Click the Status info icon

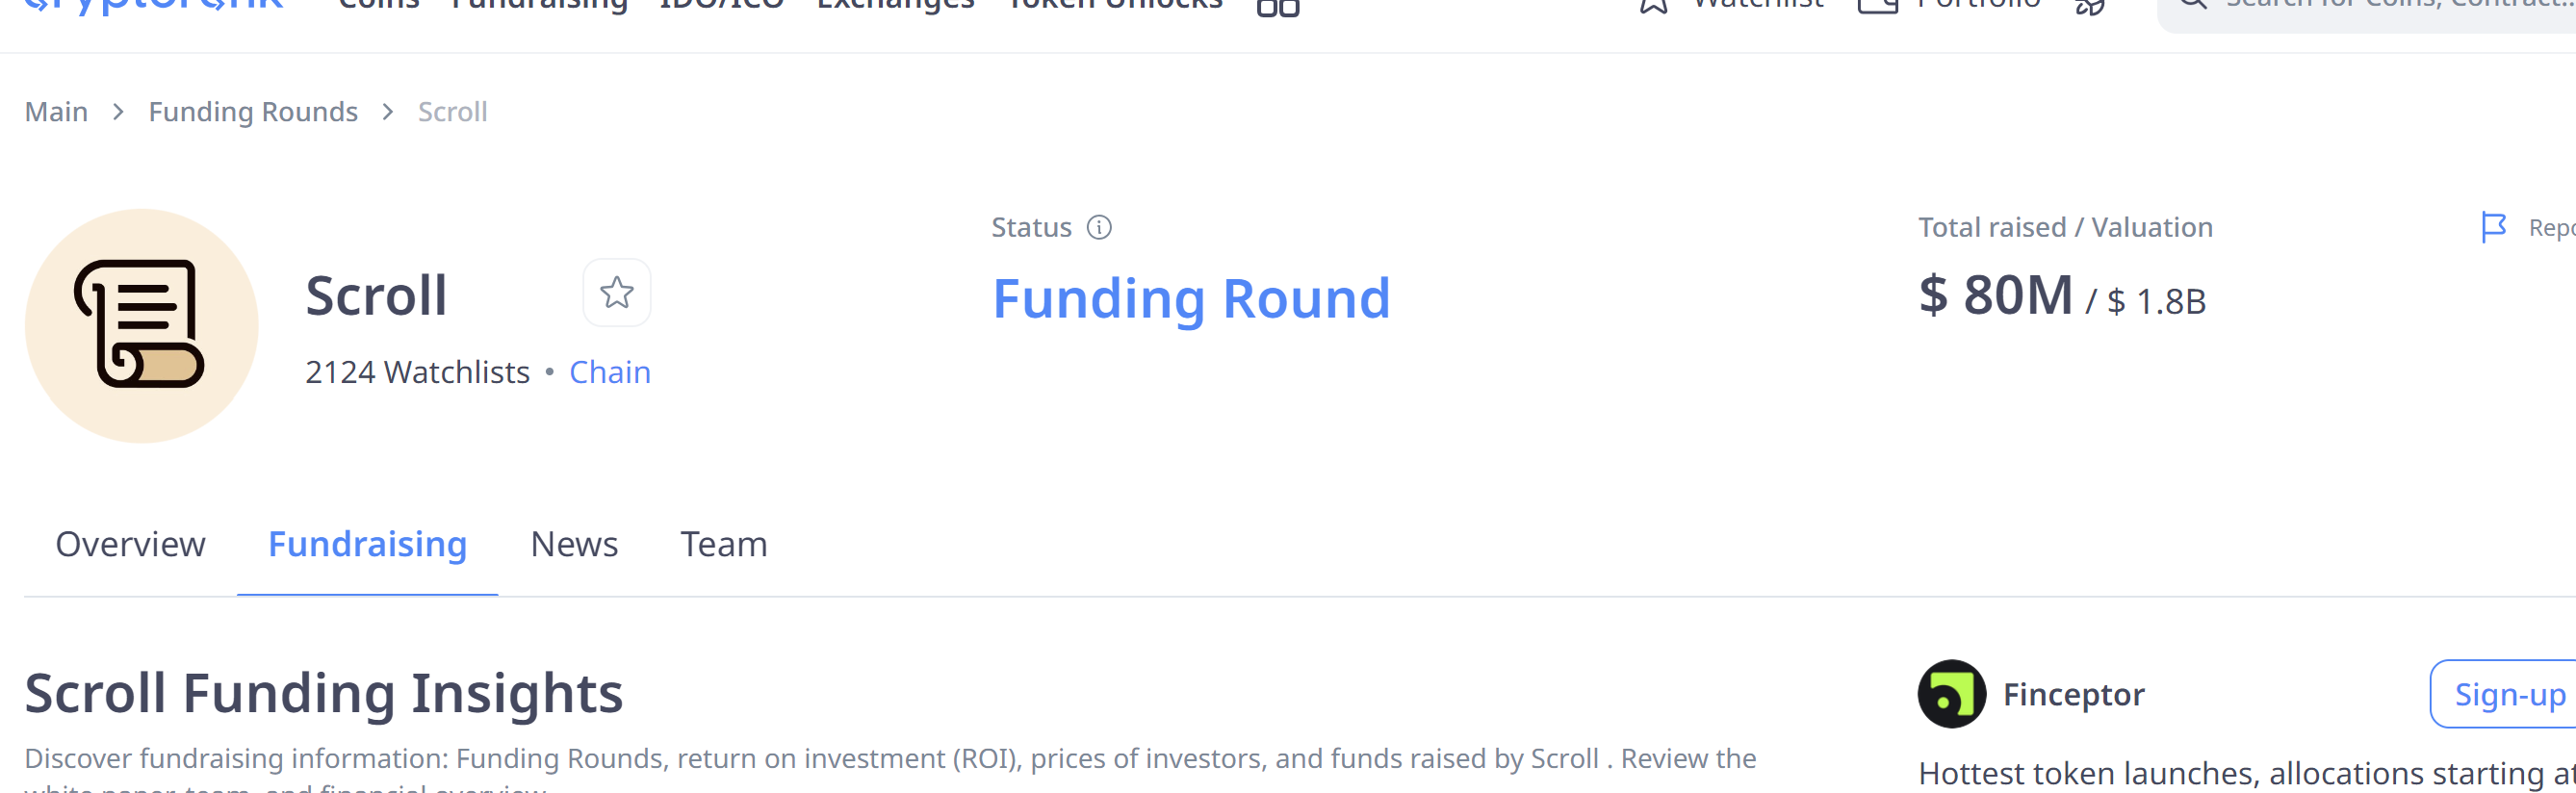(1100, 228)
